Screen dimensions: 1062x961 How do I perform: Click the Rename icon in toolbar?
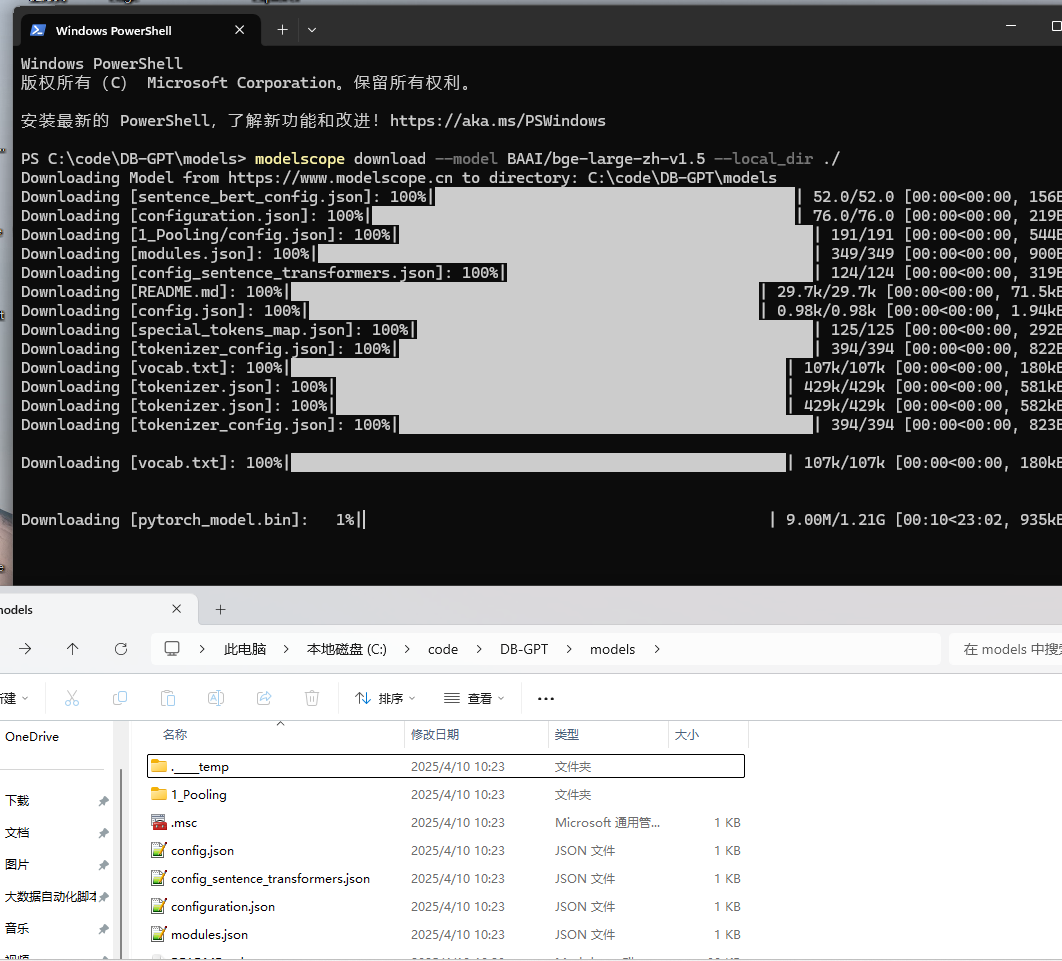point(216,698)
